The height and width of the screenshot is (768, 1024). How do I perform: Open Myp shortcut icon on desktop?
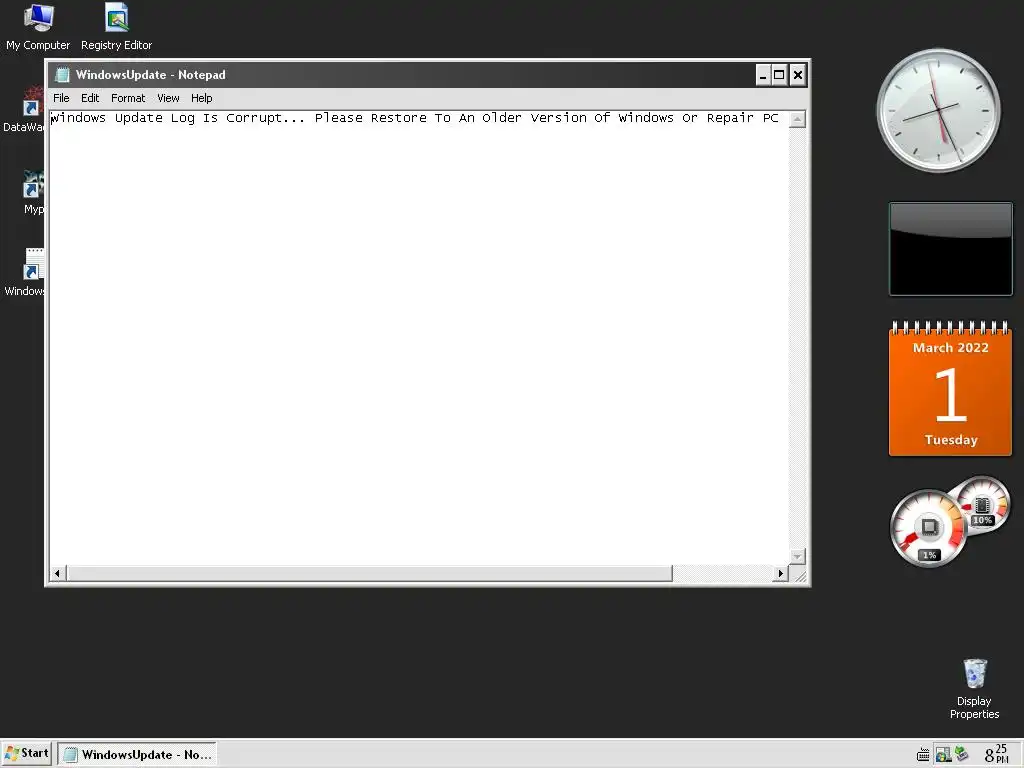[x=33, y=192]
